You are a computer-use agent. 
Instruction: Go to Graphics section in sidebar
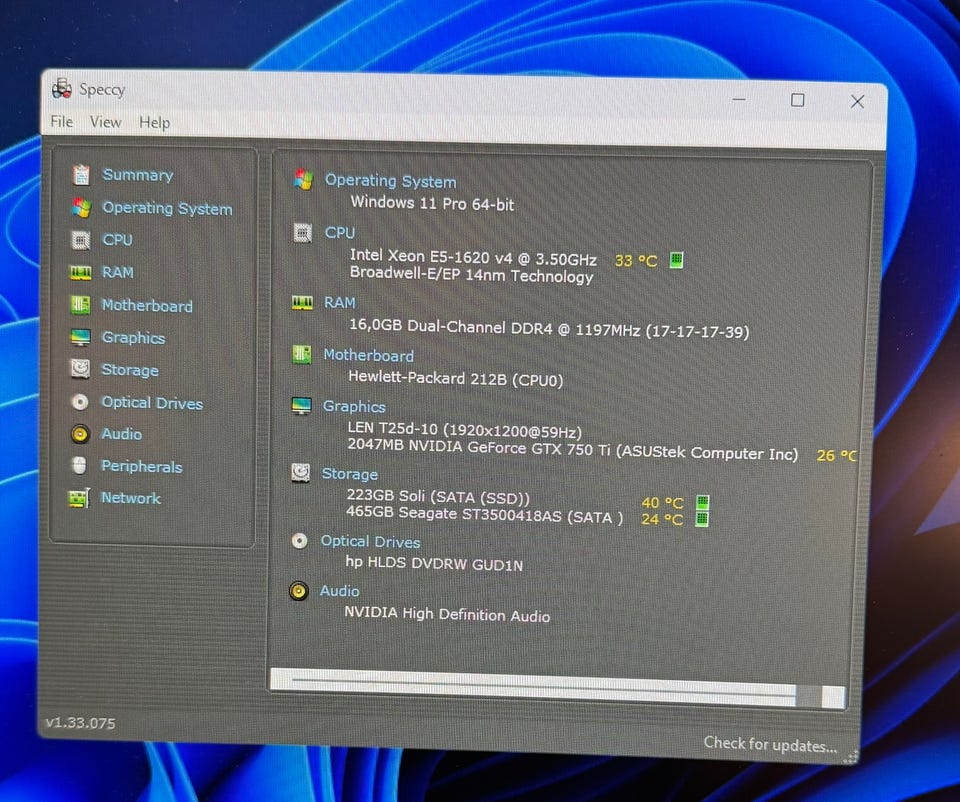click(133, 338)
